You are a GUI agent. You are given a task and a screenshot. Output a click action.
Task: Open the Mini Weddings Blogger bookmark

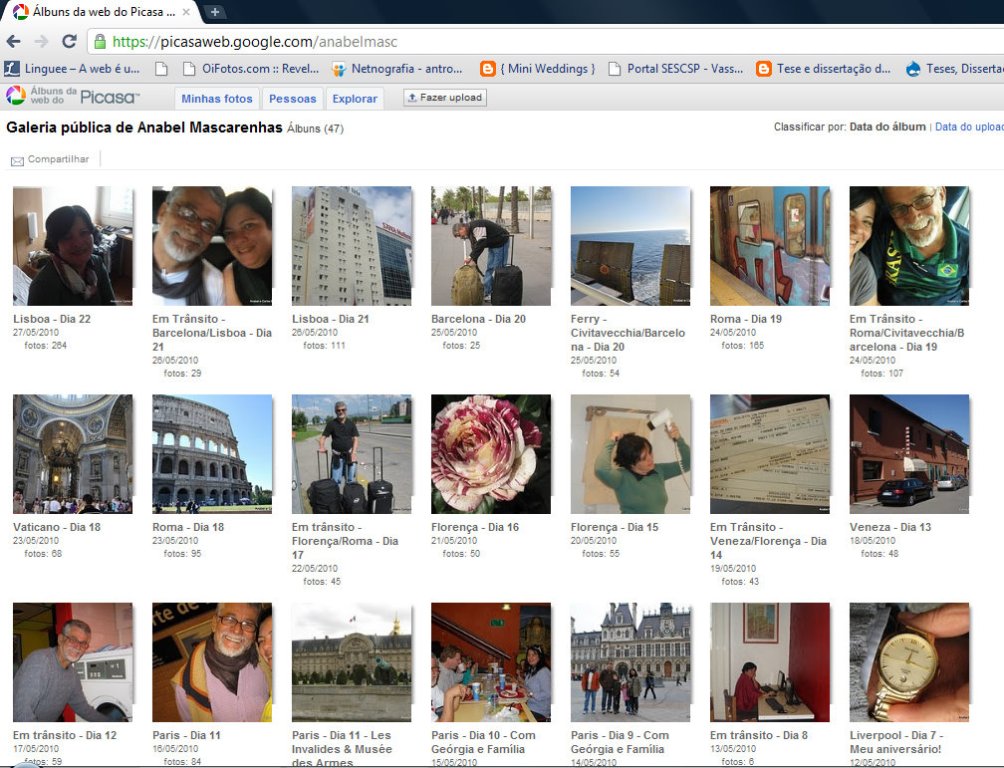tap(538, 69)
